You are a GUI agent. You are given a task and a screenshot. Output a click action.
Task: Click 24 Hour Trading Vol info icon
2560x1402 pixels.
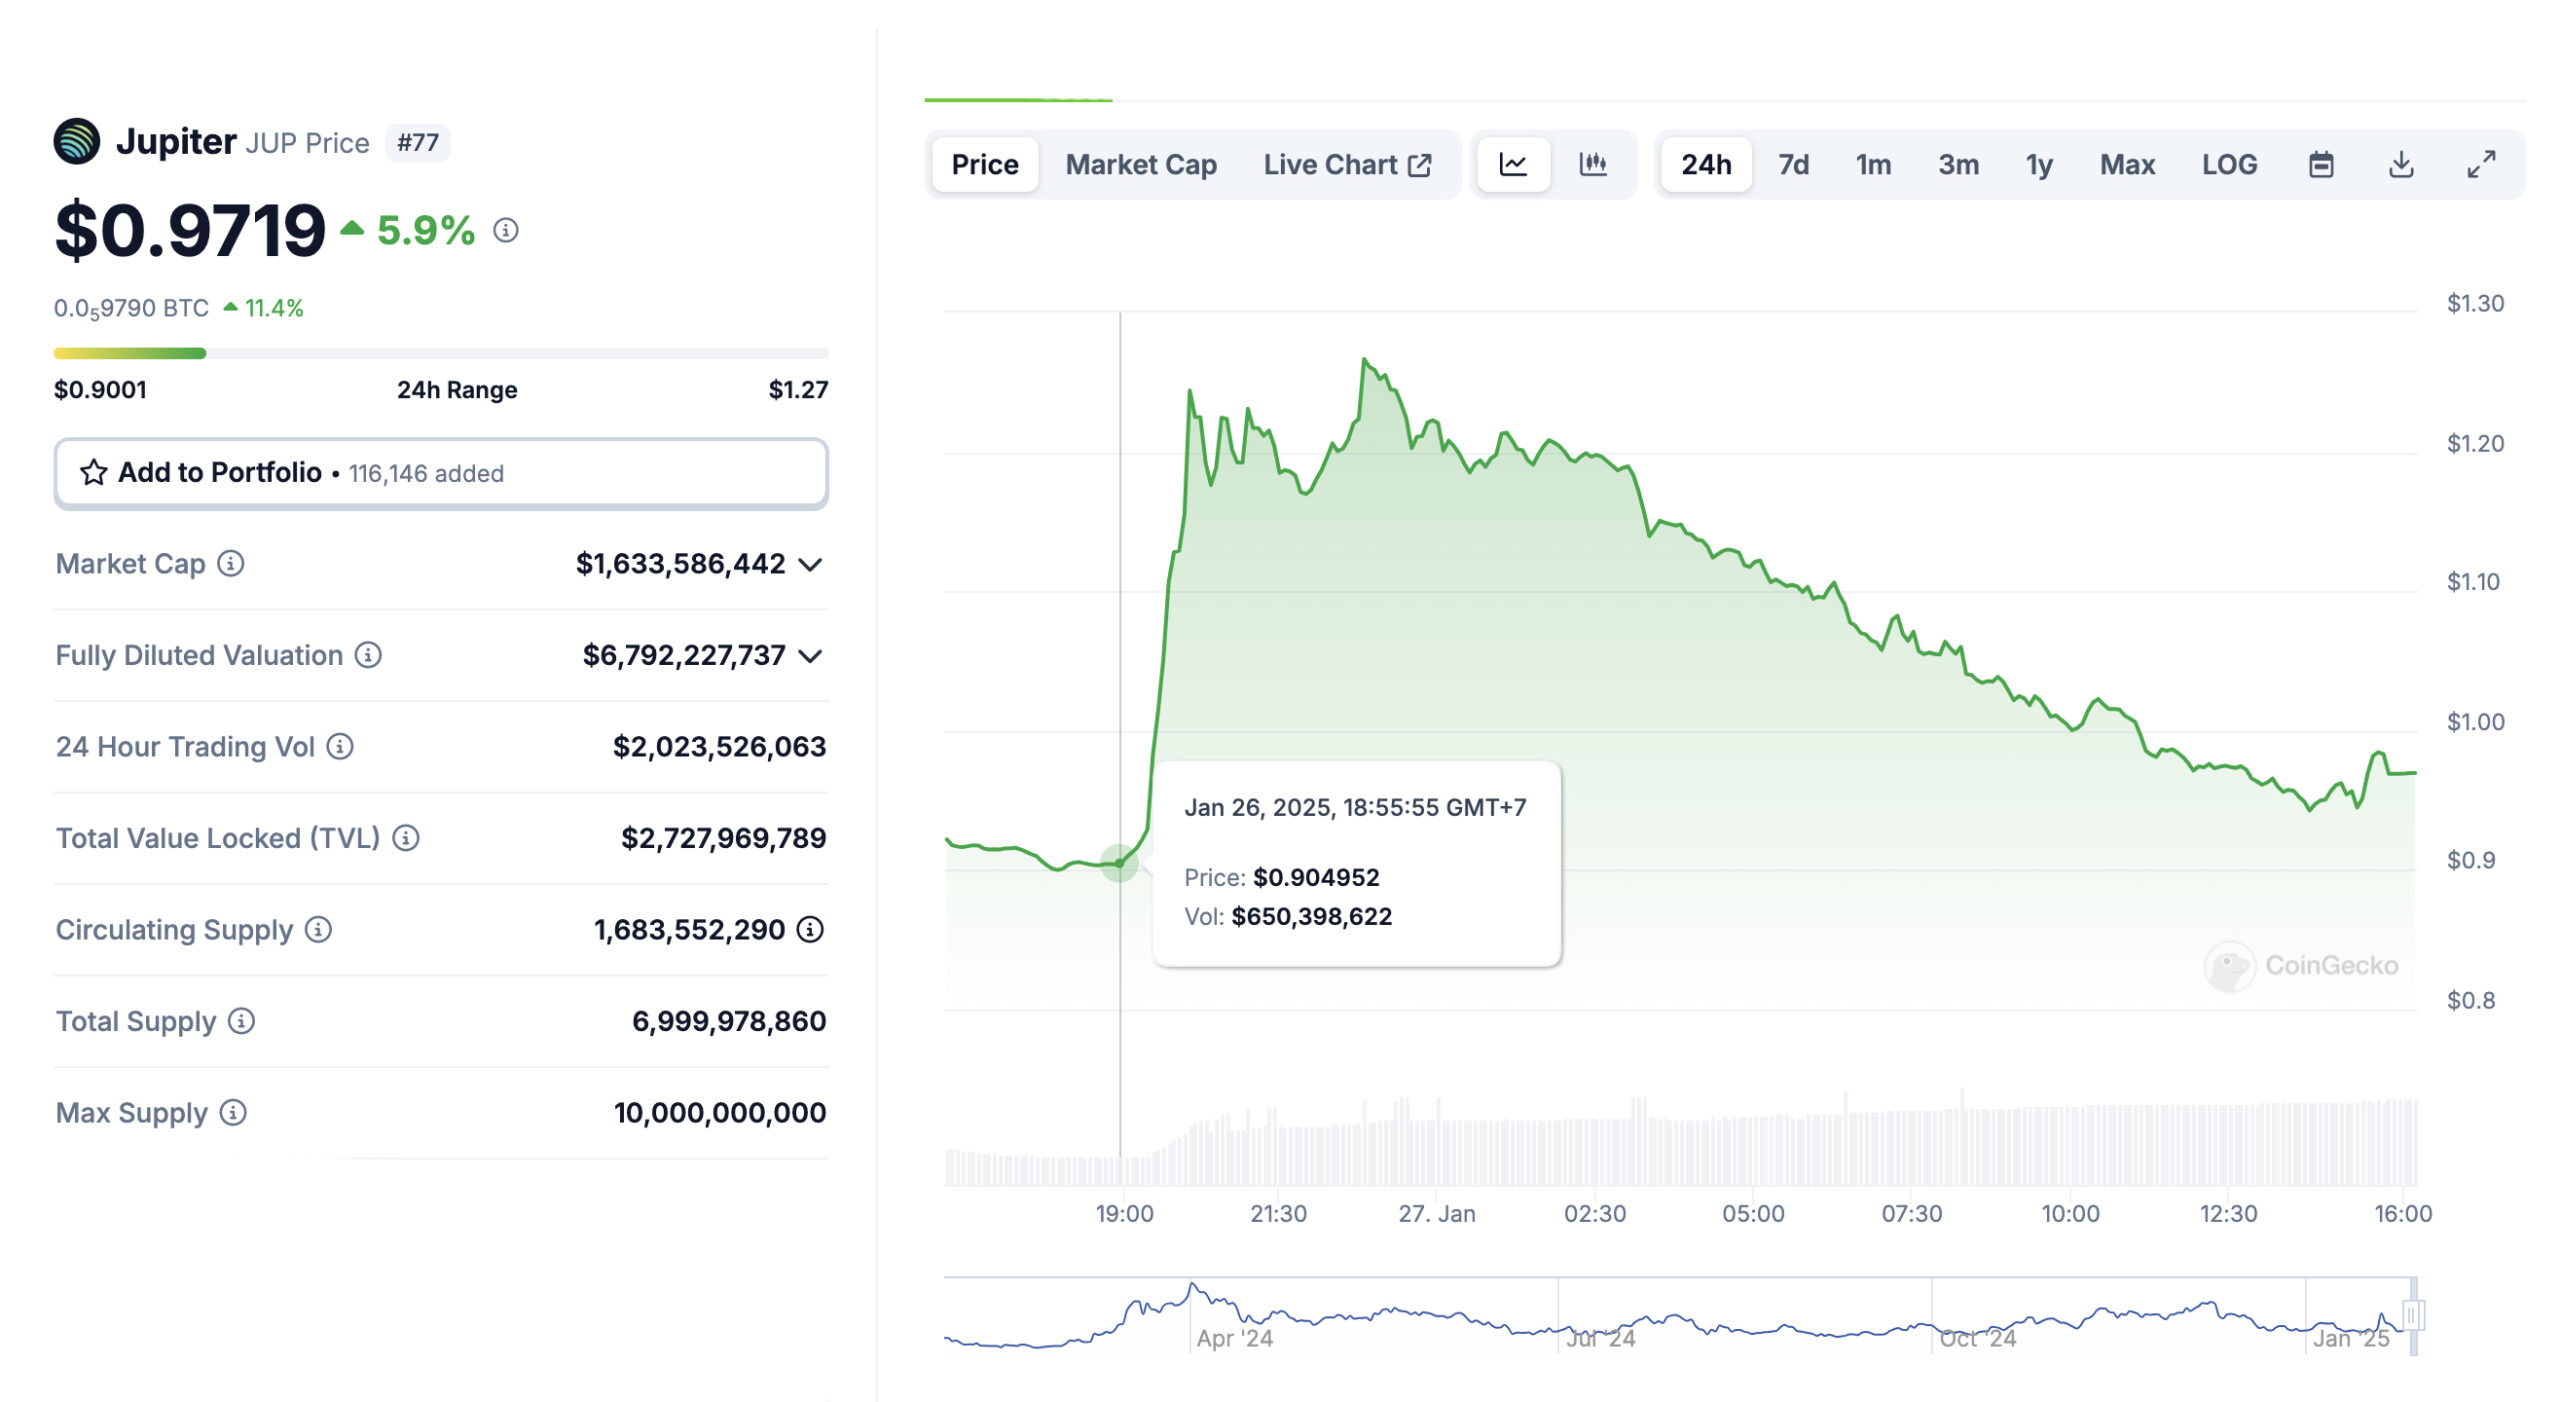pos(340,747)
